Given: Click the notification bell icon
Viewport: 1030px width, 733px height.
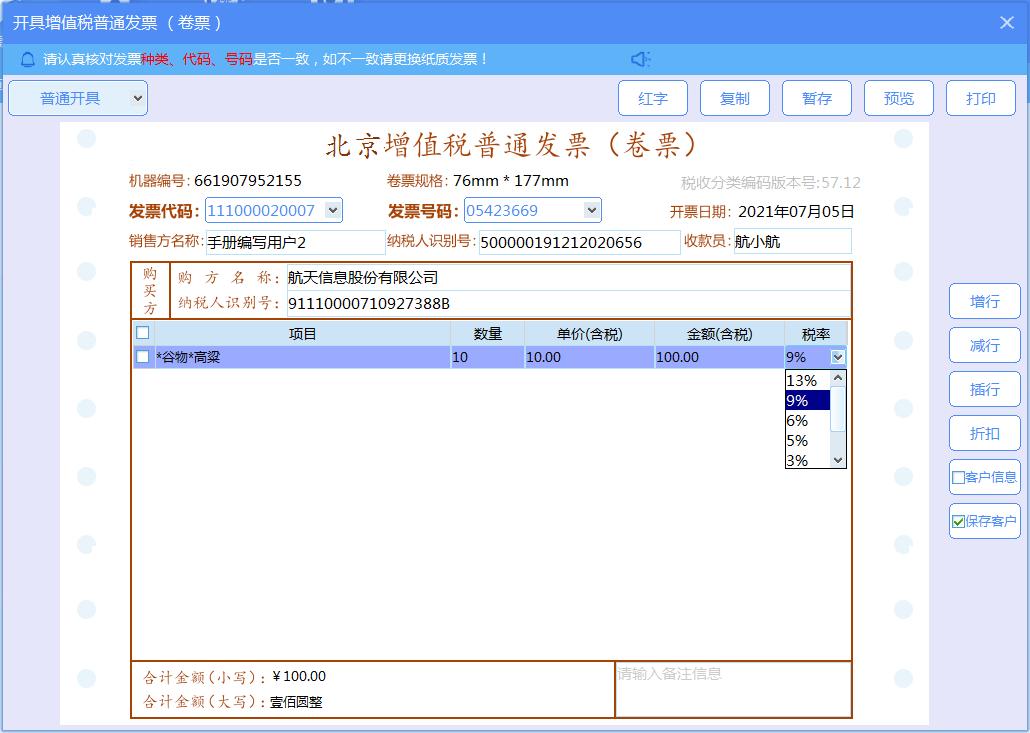Looking at the screenshot, I should pos(27,60).
